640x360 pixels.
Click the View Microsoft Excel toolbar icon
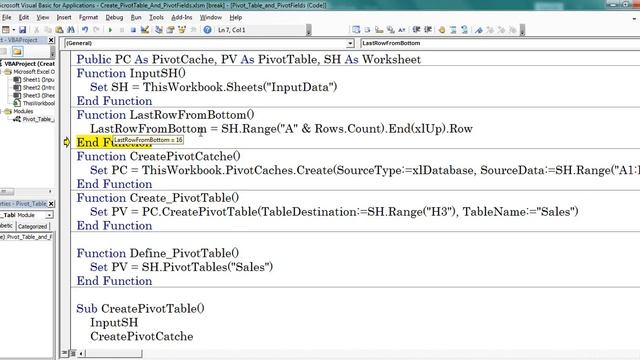pyautogui.click(x=5, y=30)
